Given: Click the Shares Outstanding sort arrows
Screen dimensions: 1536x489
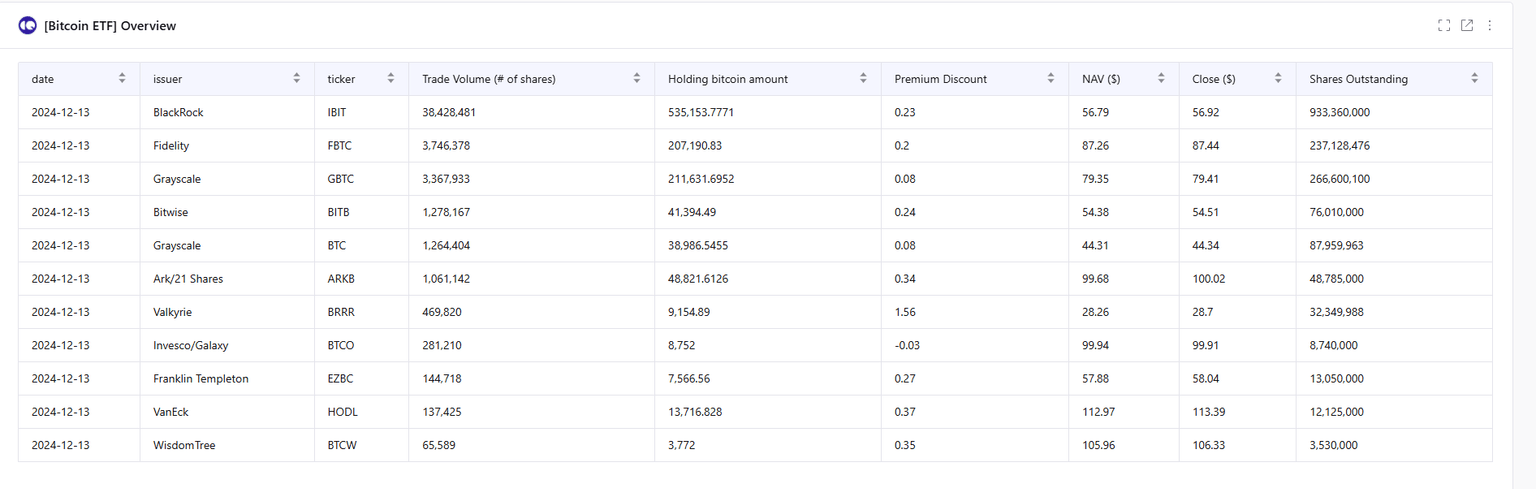Looking at the screenshot, I should click(1474, 78).
